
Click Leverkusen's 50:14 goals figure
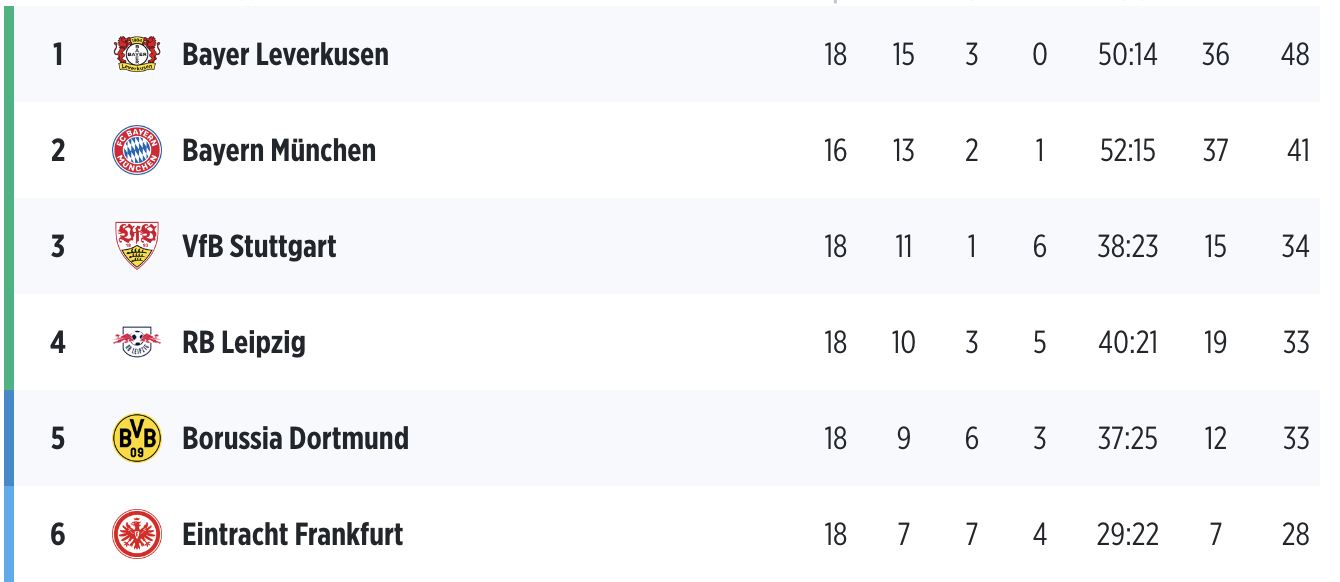[x=1127, y=54]
